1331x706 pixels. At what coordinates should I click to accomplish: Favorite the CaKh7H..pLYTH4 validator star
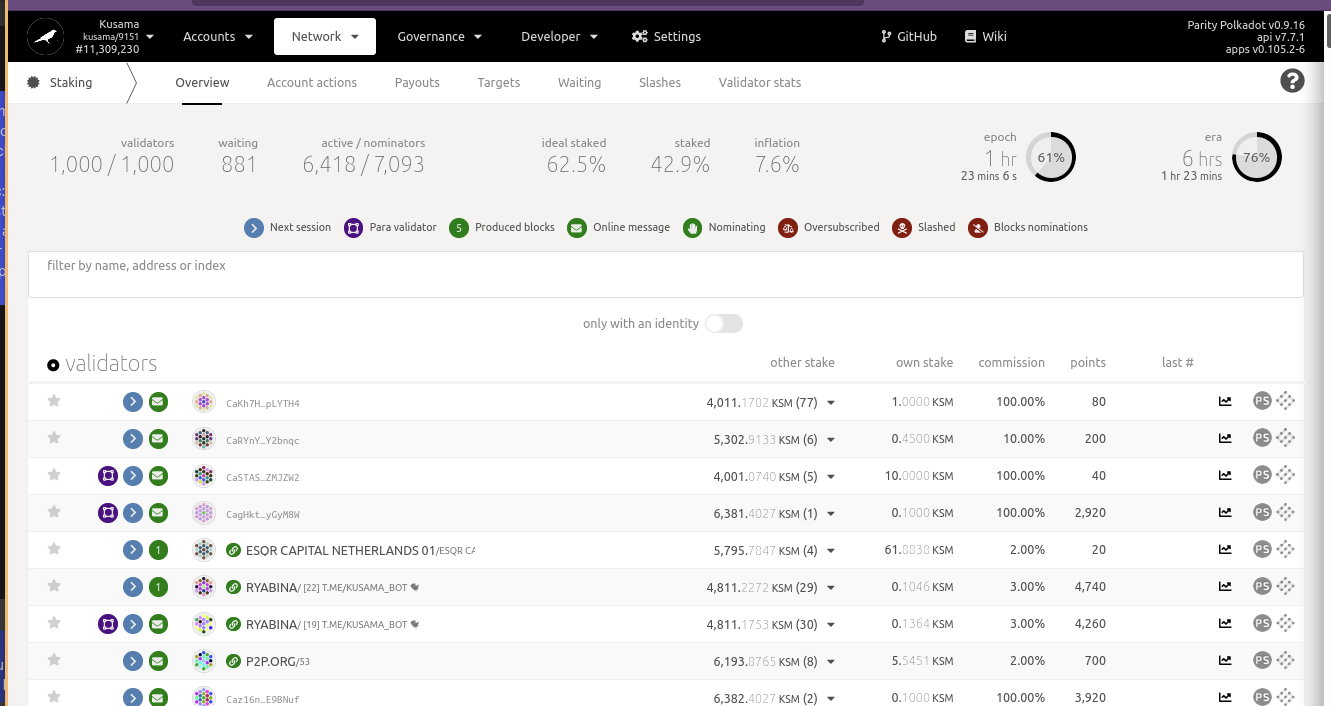coord(54,401)
